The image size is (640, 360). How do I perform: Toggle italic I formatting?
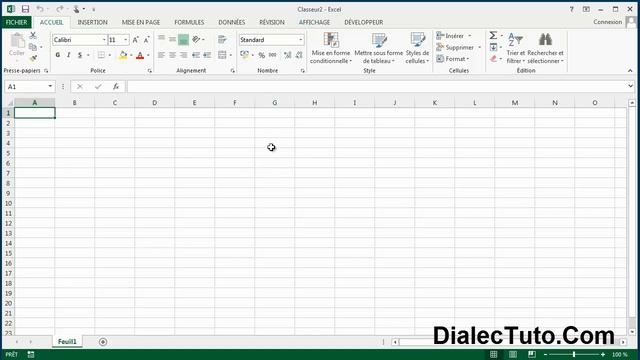click(x=69, y=55)
